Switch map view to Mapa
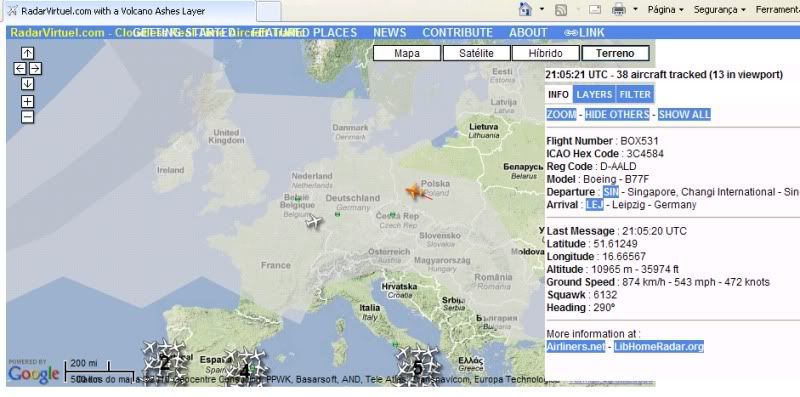 pos(407,53)
